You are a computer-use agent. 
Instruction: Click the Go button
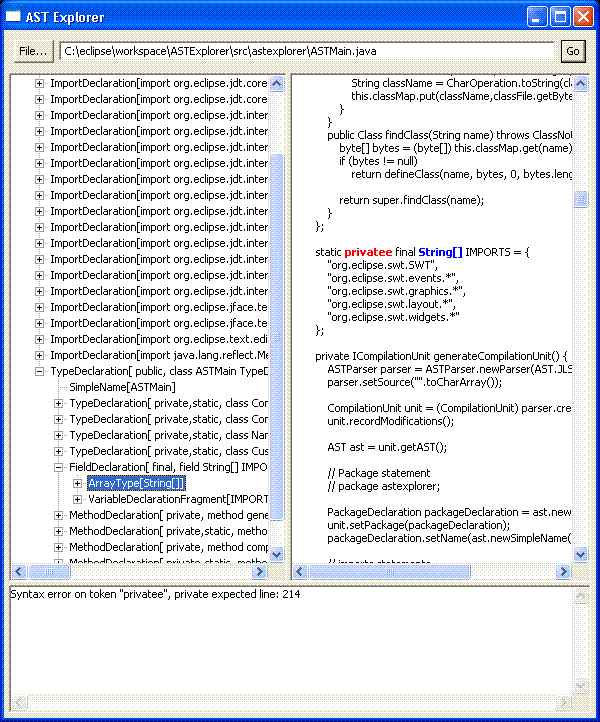(573, 51)
